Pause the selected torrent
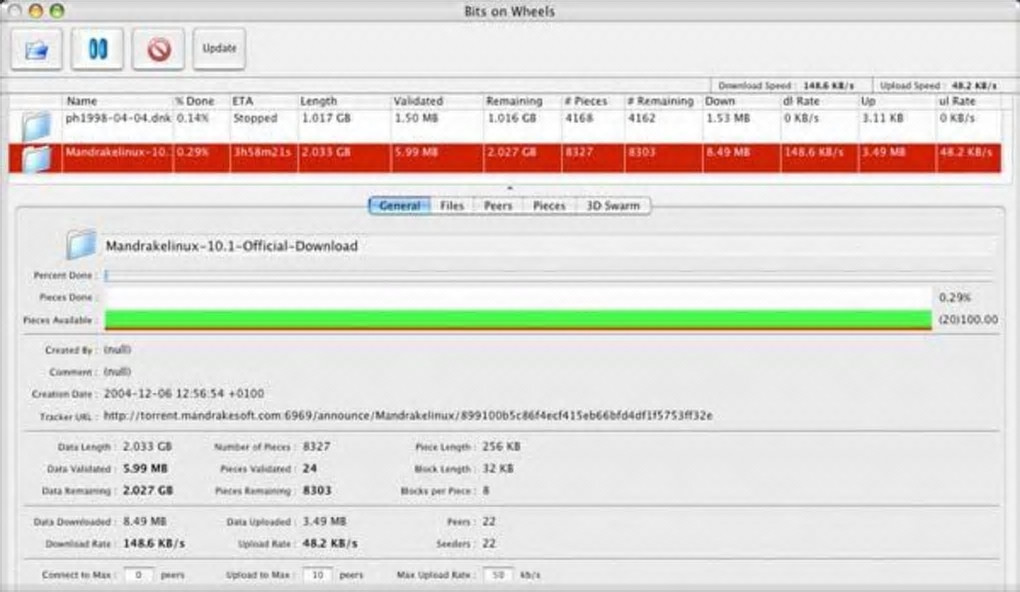Viewport: 1020px width, 592px height. (98, 49)
